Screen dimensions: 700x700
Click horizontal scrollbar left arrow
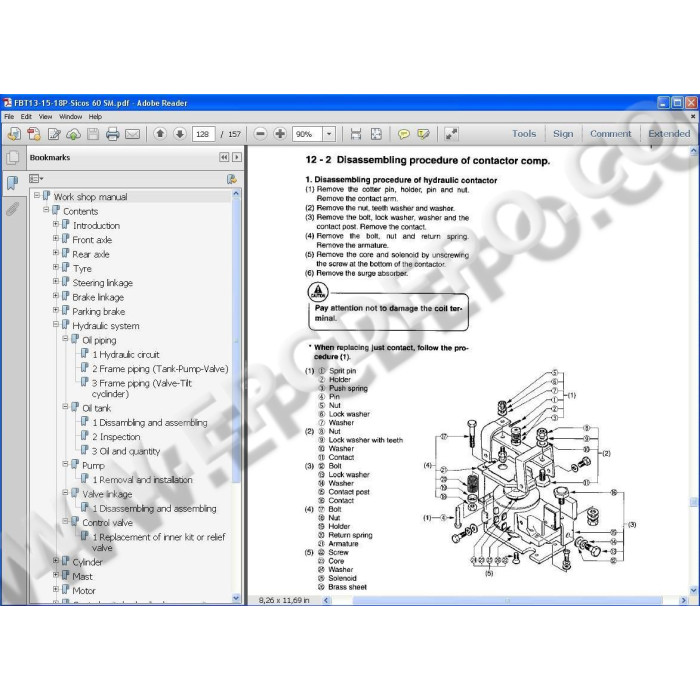click(x=326, y=600)
